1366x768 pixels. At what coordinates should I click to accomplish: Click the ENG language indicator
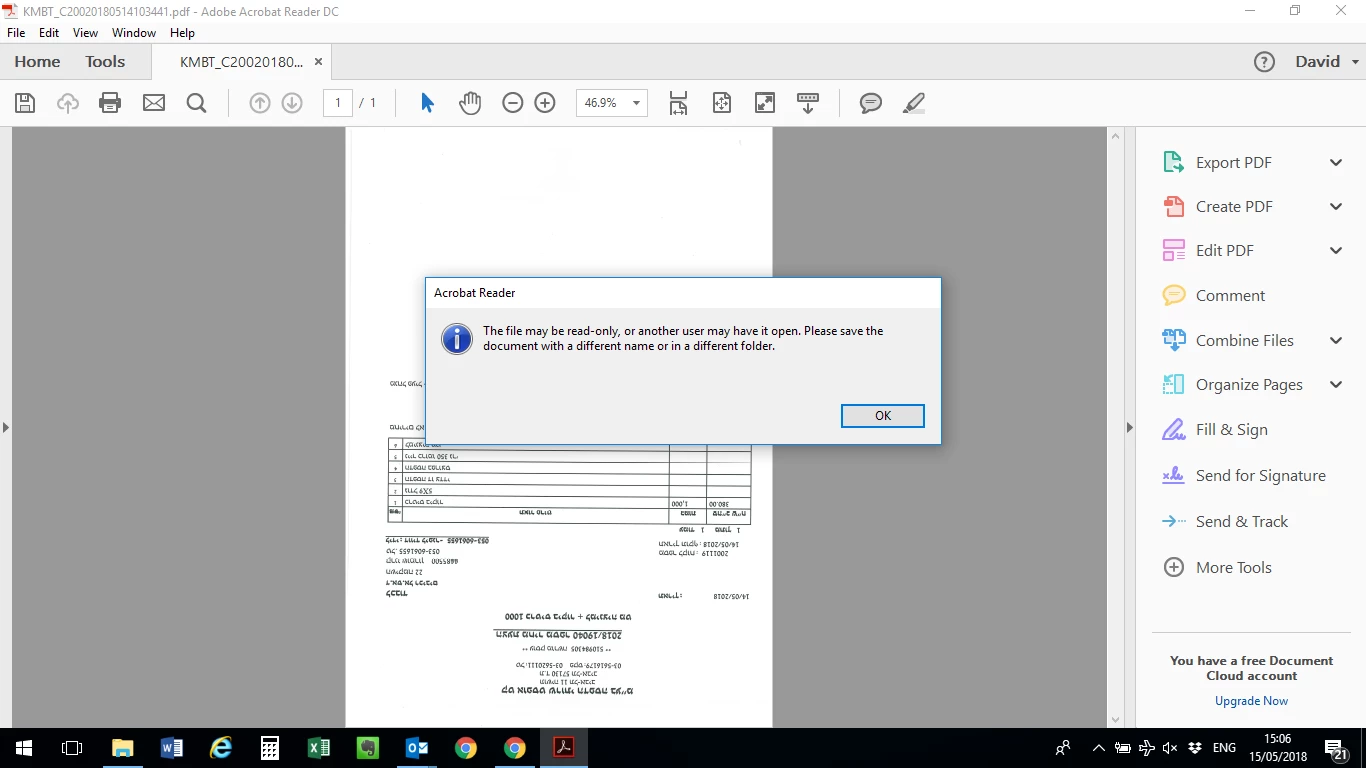point(1224,748)
